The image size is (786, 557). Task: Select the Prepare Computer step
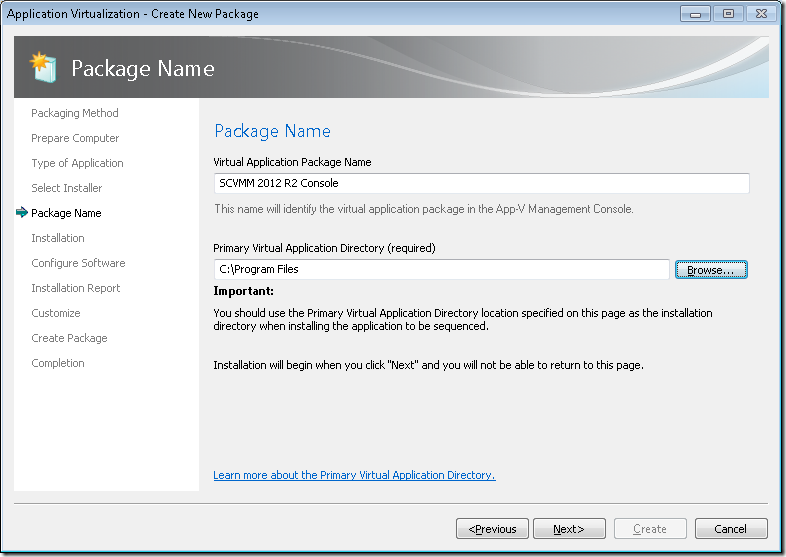pyautogui.click(x=75, y=138)
